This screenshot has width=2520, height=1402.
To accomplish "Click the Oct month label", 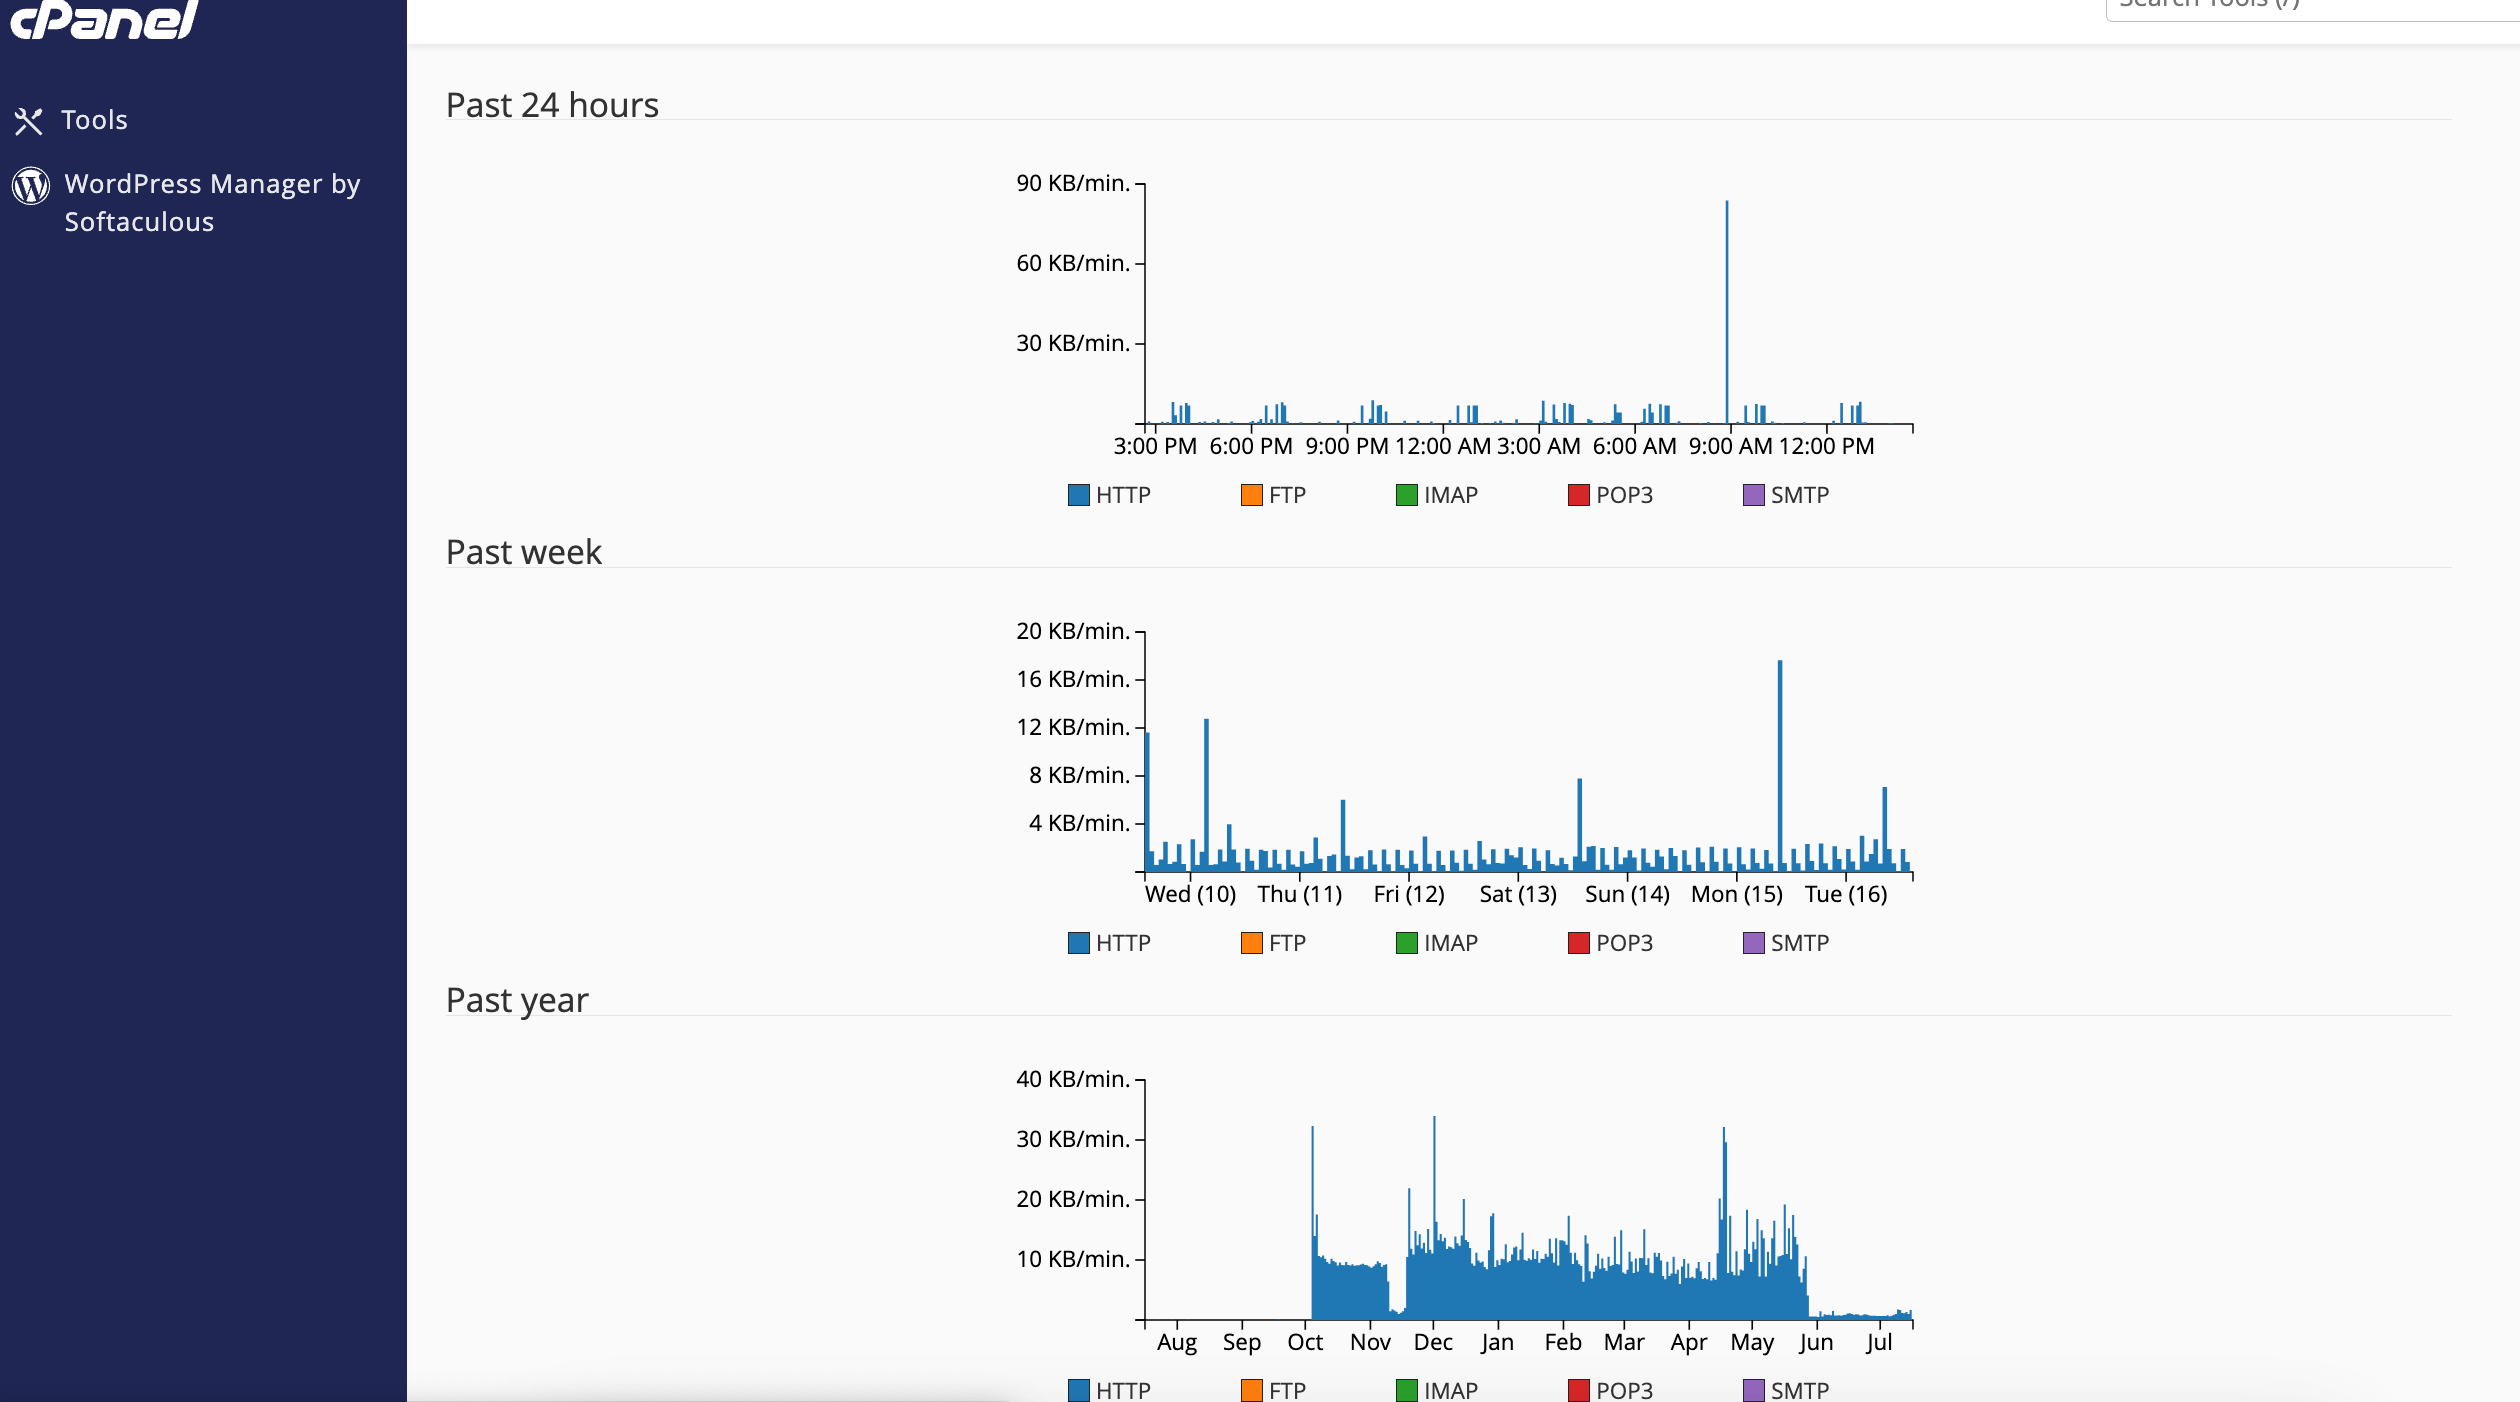I will pos(1305,1342).
